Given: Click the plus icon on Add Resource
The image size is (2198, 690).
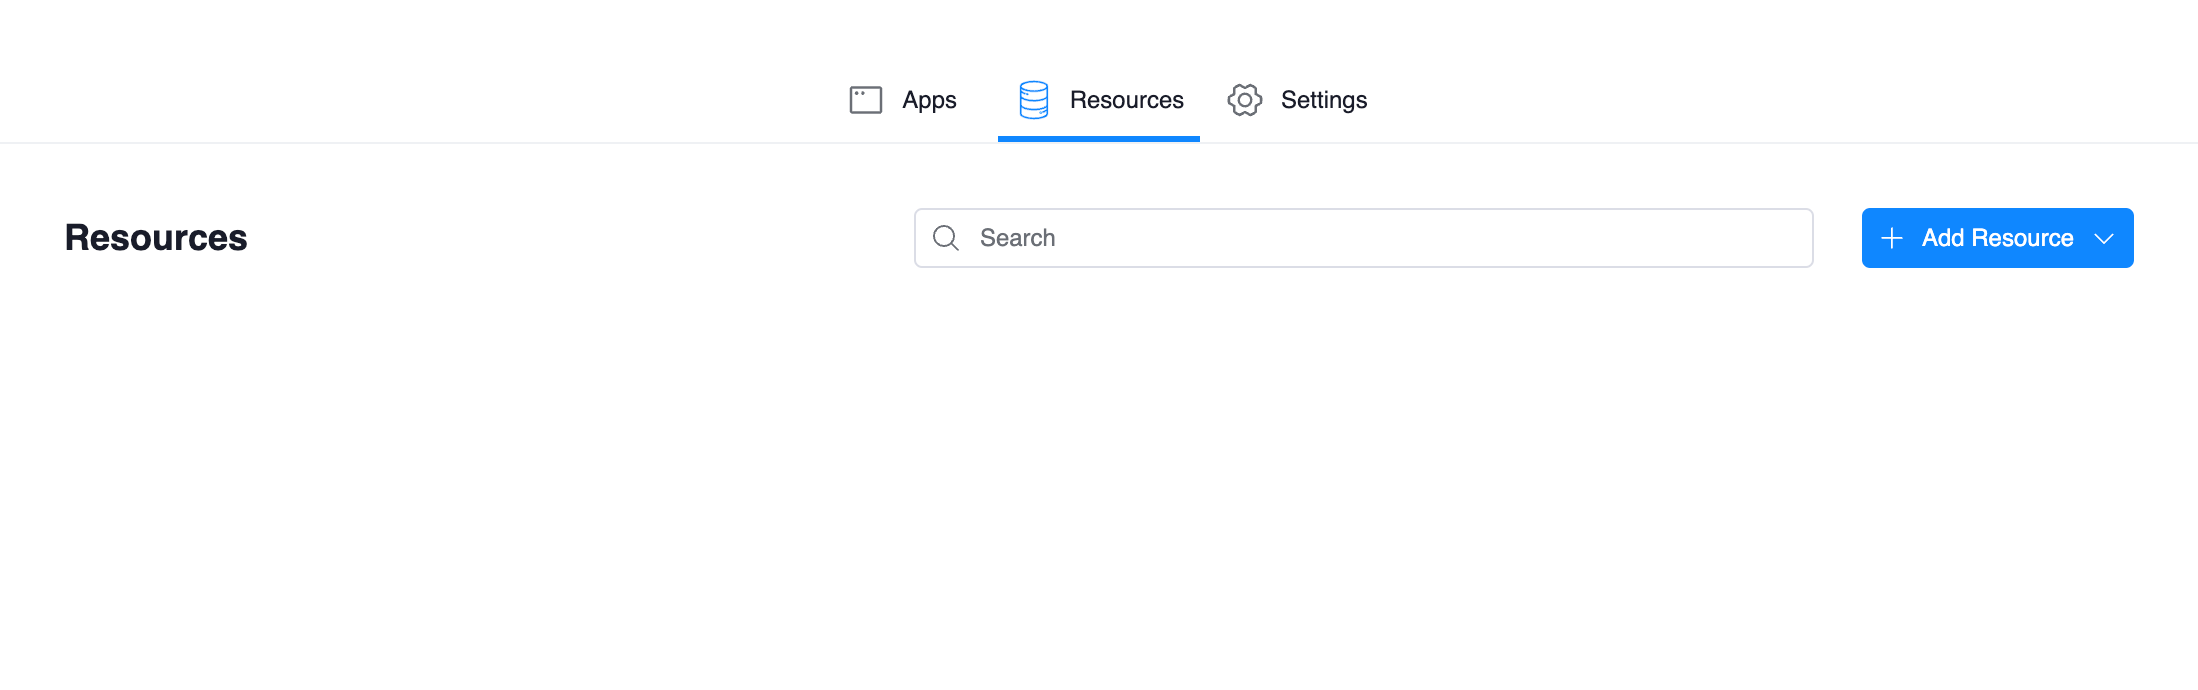Looking at the screenshot, I should click(x=1892, y=238).
